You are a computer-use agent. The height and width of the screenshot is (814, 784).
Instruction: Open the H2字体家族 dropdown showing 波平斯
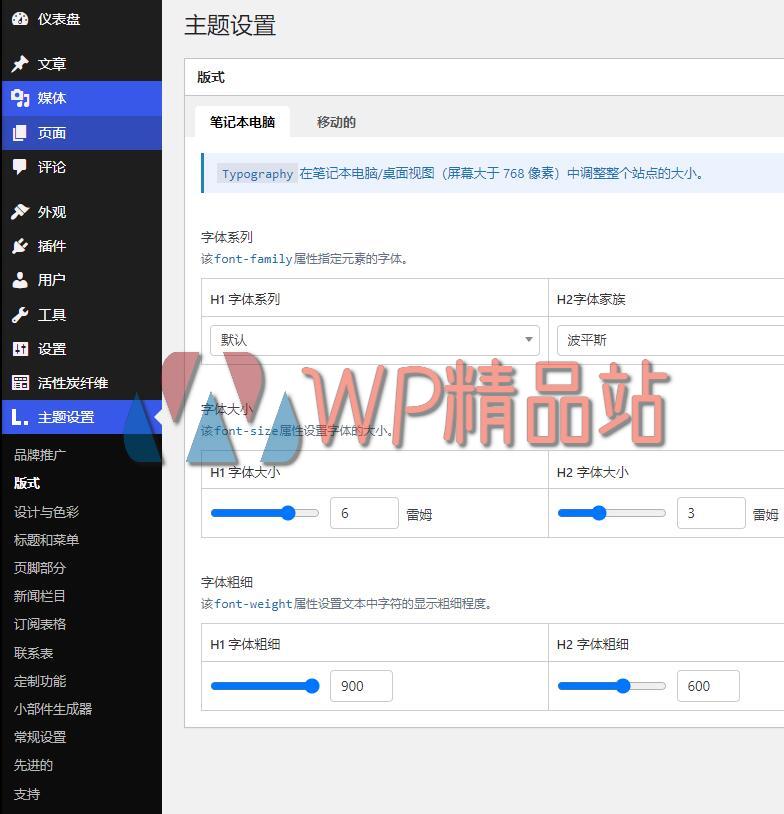[x=670, y=340]
